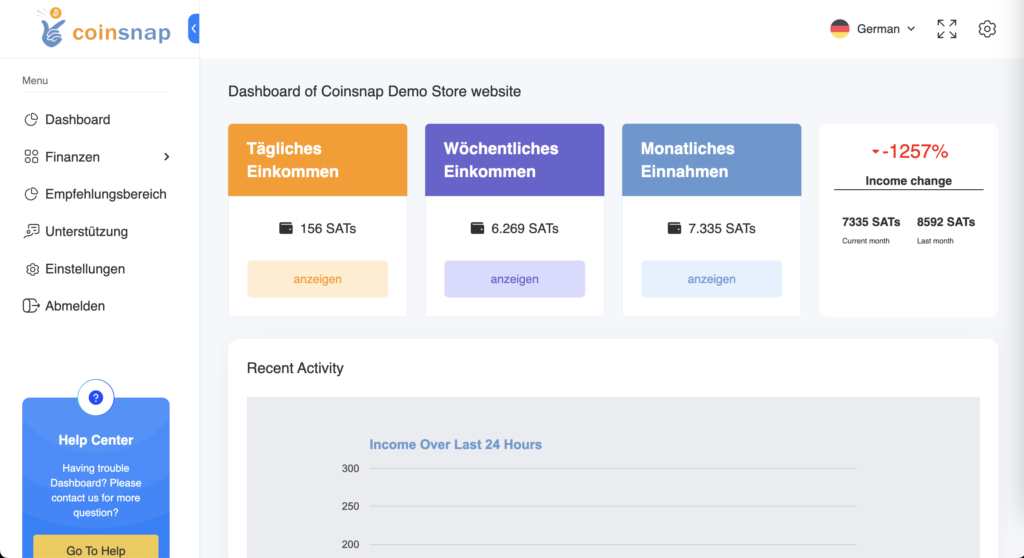The height and width of the screenshot is (558, 1024).
Task: Click anzeigen under Wöchentliches Einkommen
Action: point(514,279)
